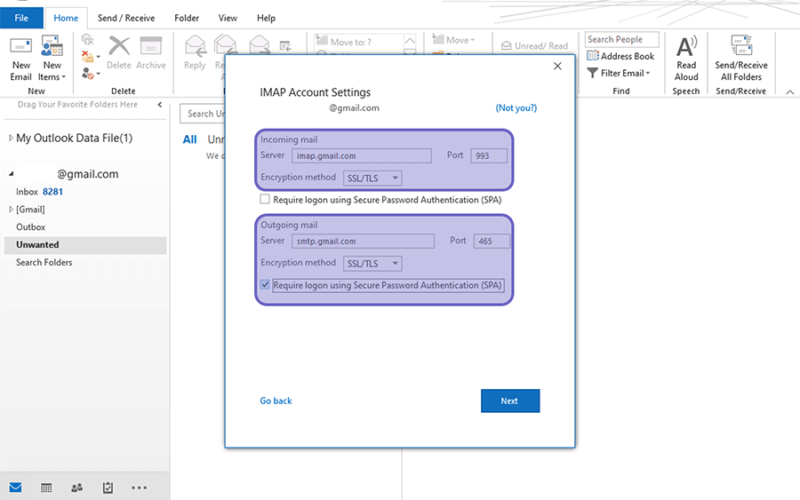
Task: Click the incoming mail Server field
Action: tap(361, 156)
